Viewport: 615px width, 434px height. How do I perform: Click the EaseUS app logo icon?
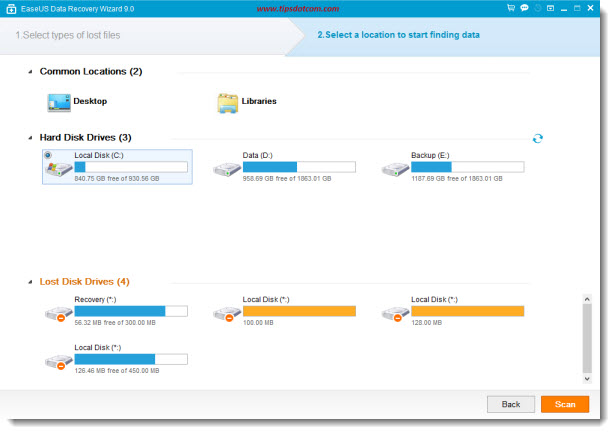[x=11, y=9]
